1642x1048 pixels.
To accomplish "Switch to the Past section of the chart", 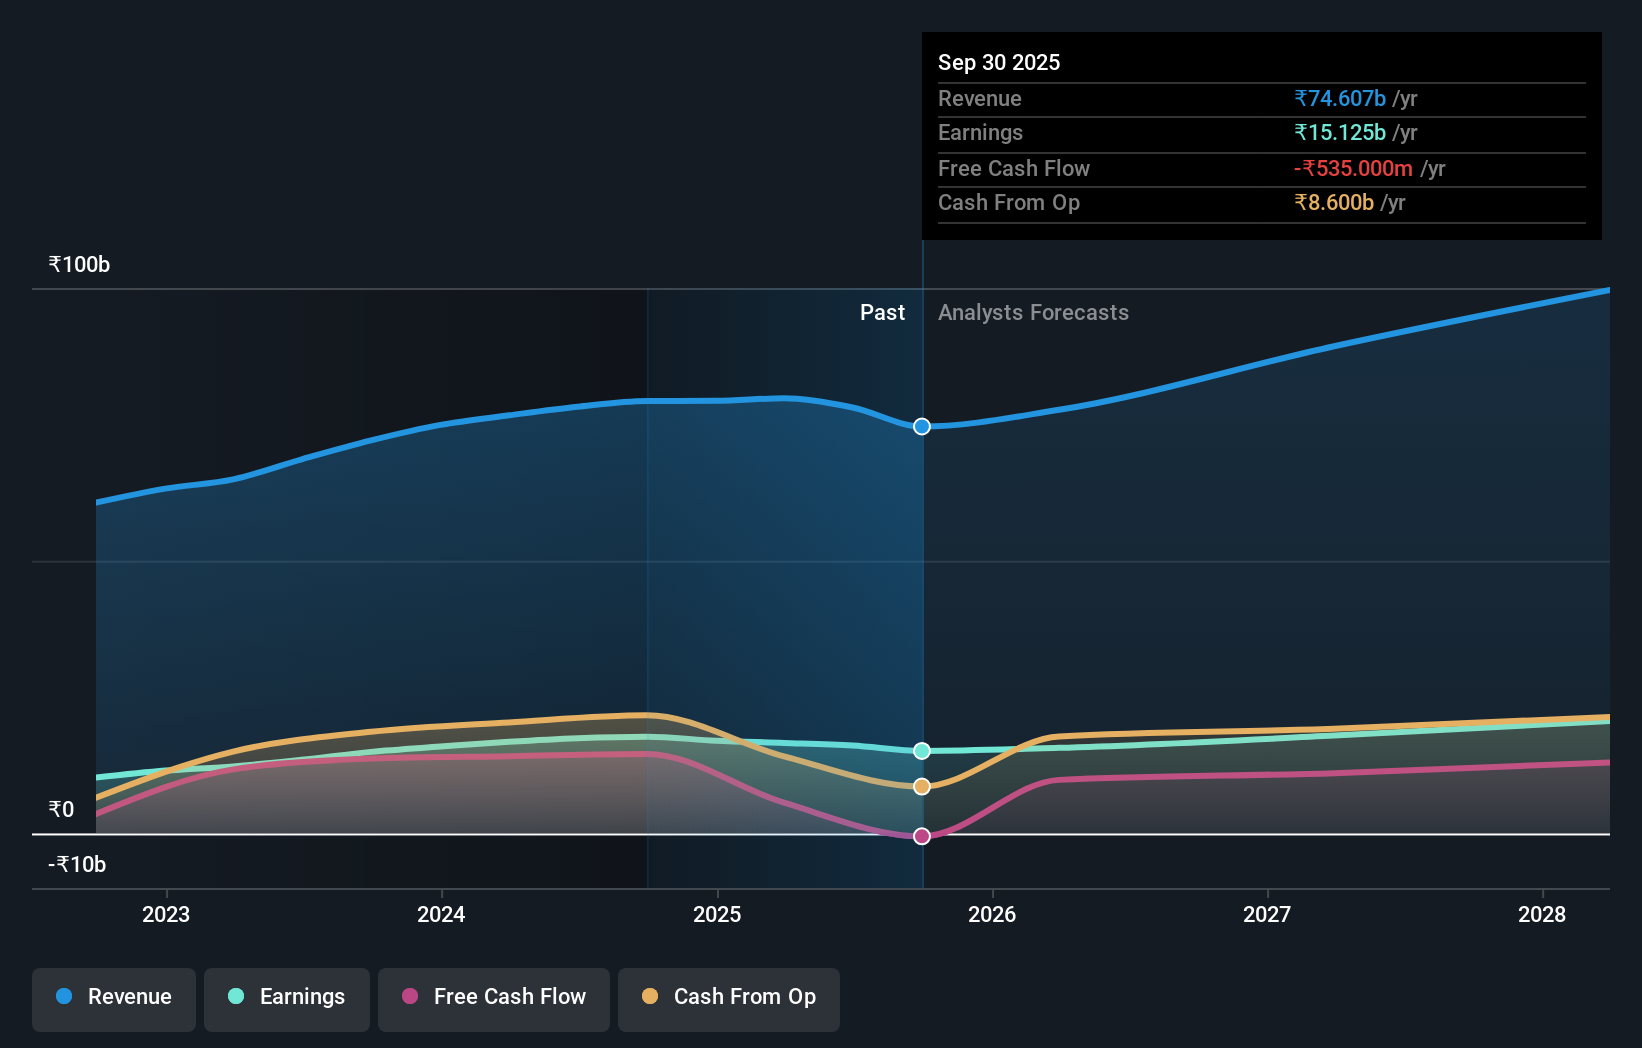I will [881, 312].
